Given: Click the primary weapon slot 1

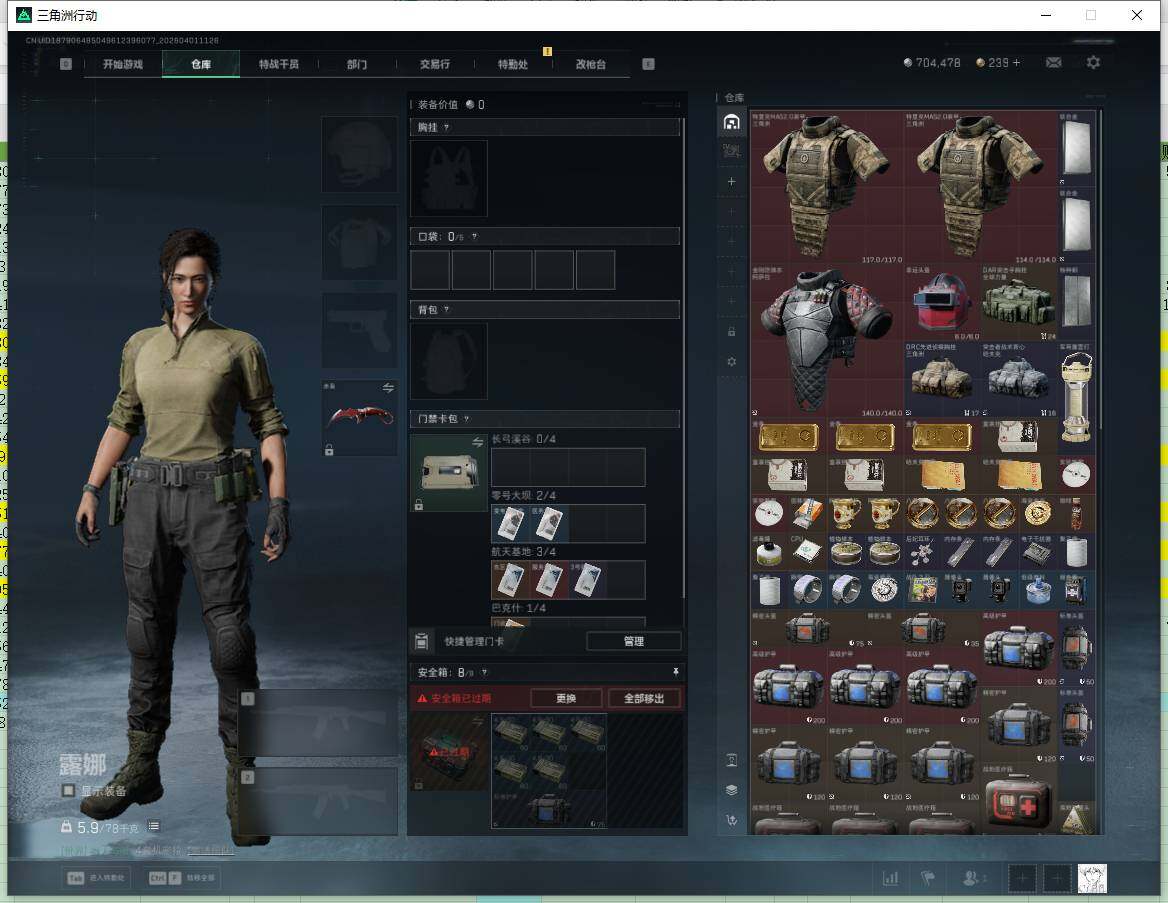Looking at the screenshot, I should point(318,723).
